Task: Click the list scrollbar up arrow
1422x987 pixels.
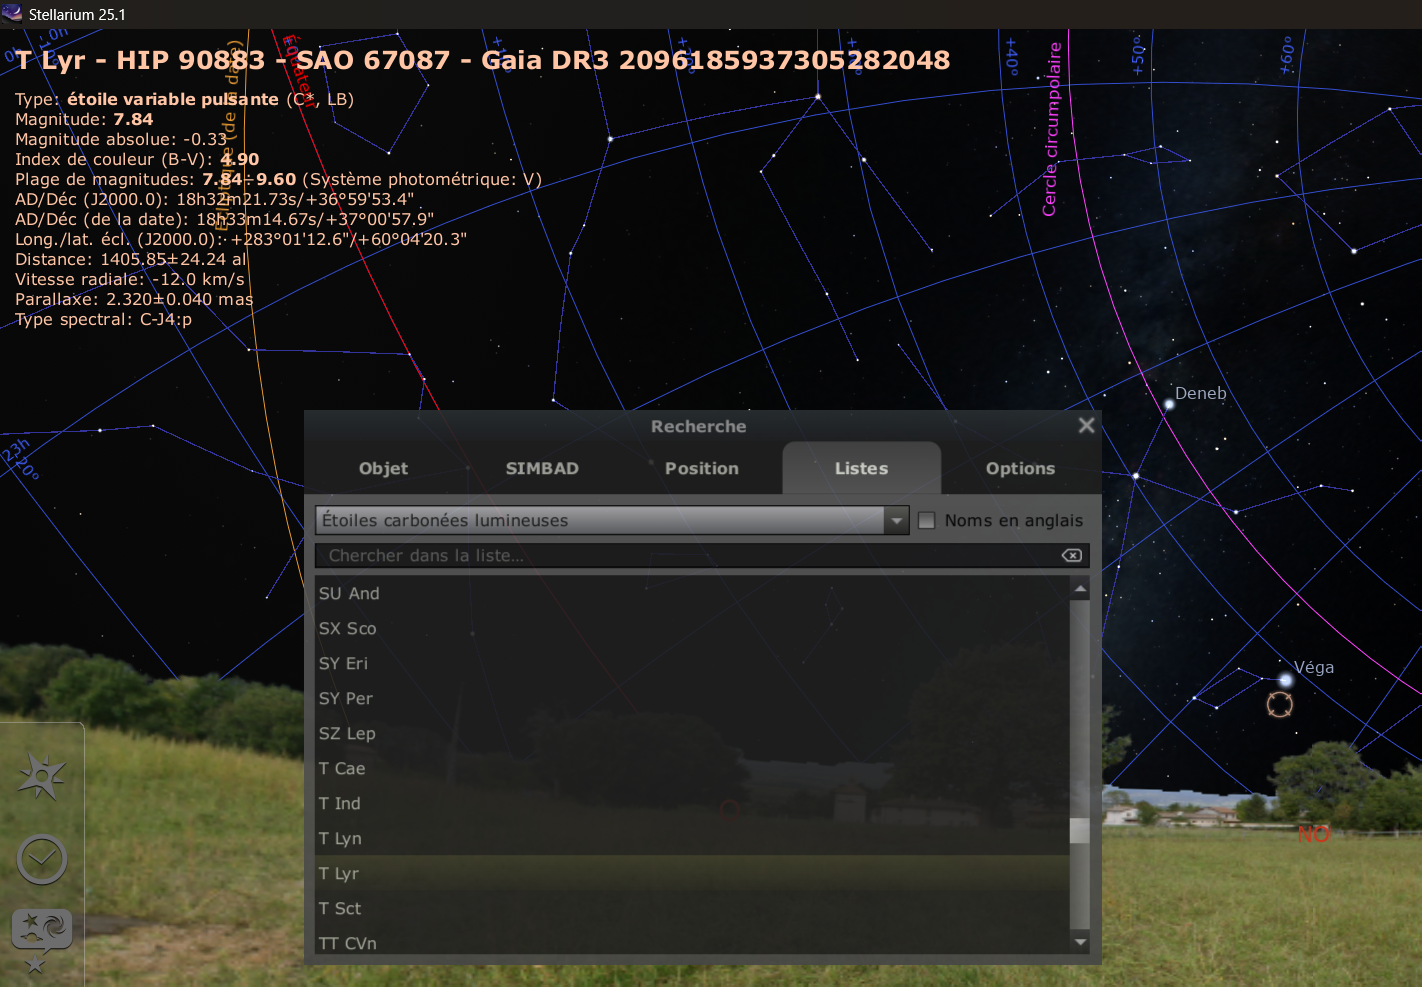Action: pyautogui.click(x=1080, y=589)
